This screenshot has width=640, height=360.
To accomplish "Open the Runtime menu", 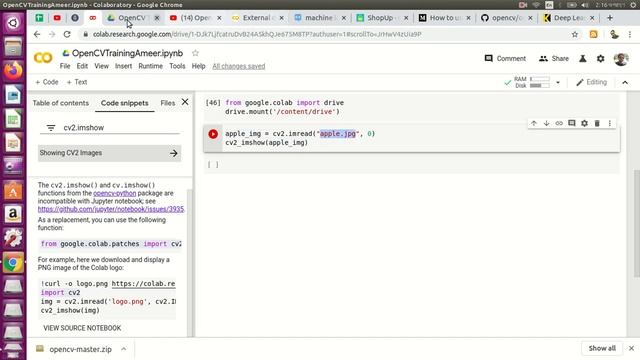I will tap(150, 66).
